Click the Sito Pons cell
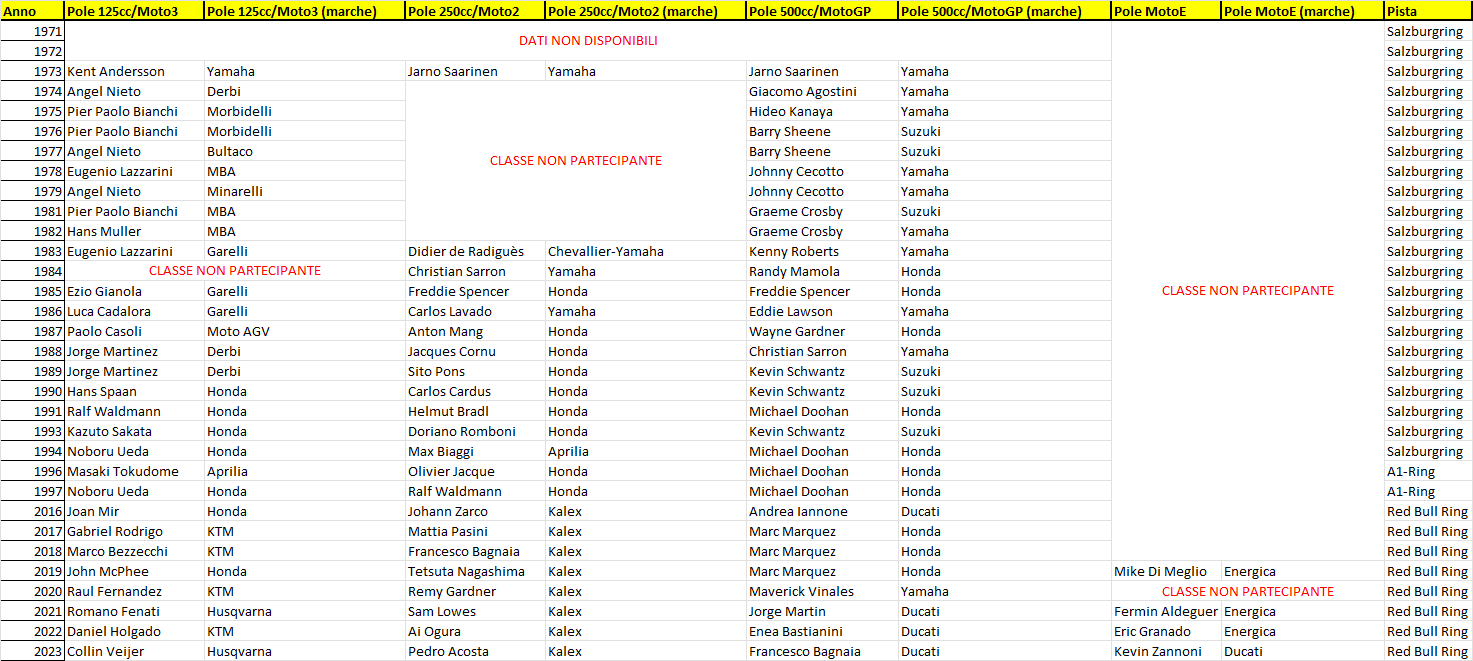This screenshot has height=661, width=1473. pos(475,371)
